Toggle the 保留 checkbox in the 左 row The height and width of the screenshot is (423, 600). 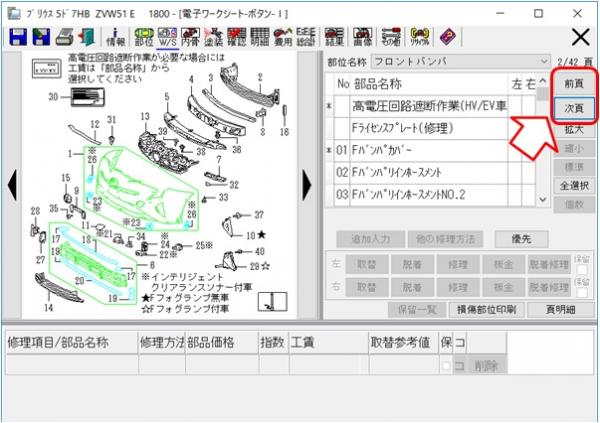(582, 269)
